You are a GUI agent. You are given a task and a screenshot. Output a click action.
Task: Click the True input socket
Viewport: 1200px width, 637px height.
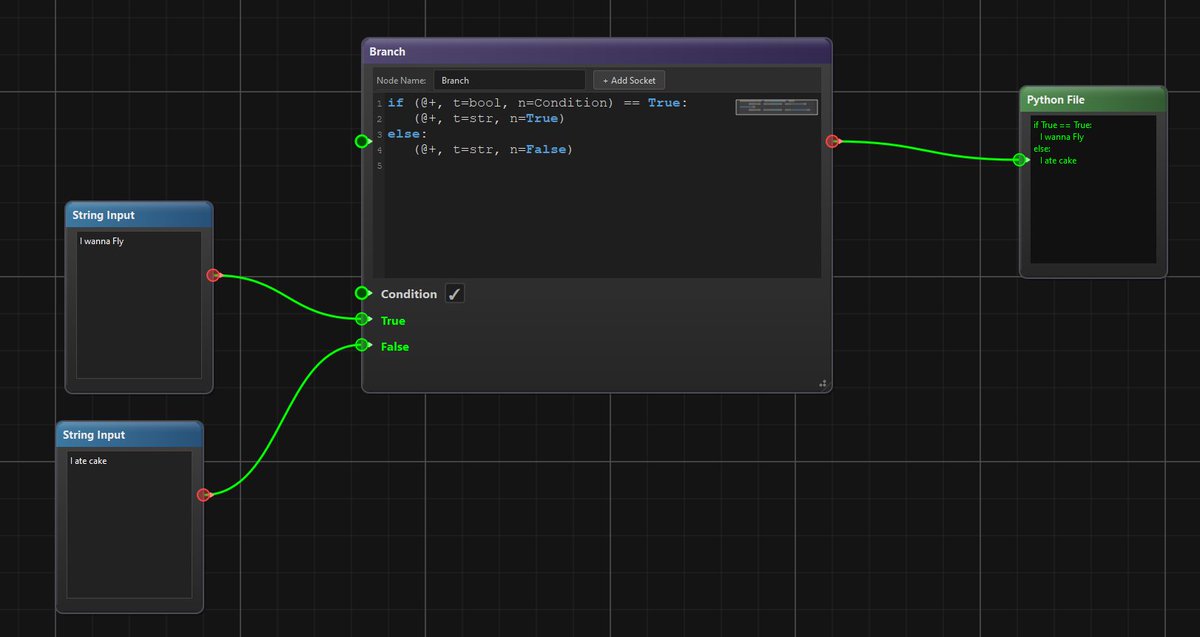[362, 319]
